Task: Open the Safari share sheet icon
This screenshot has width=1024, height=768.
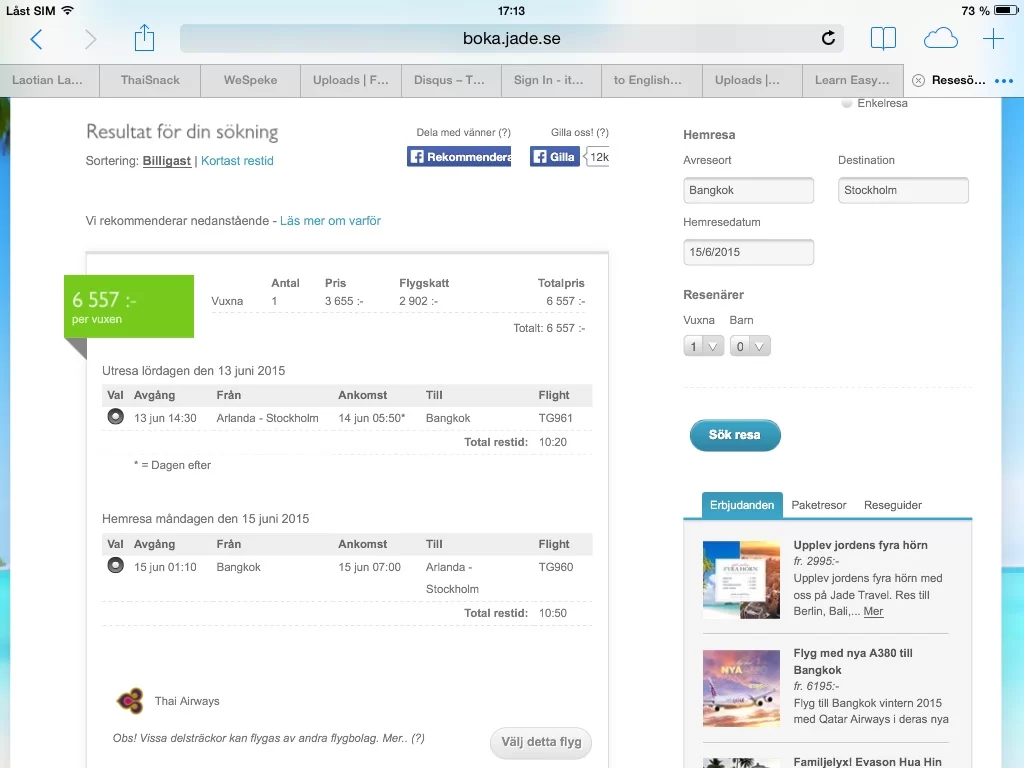Action: 145,38
